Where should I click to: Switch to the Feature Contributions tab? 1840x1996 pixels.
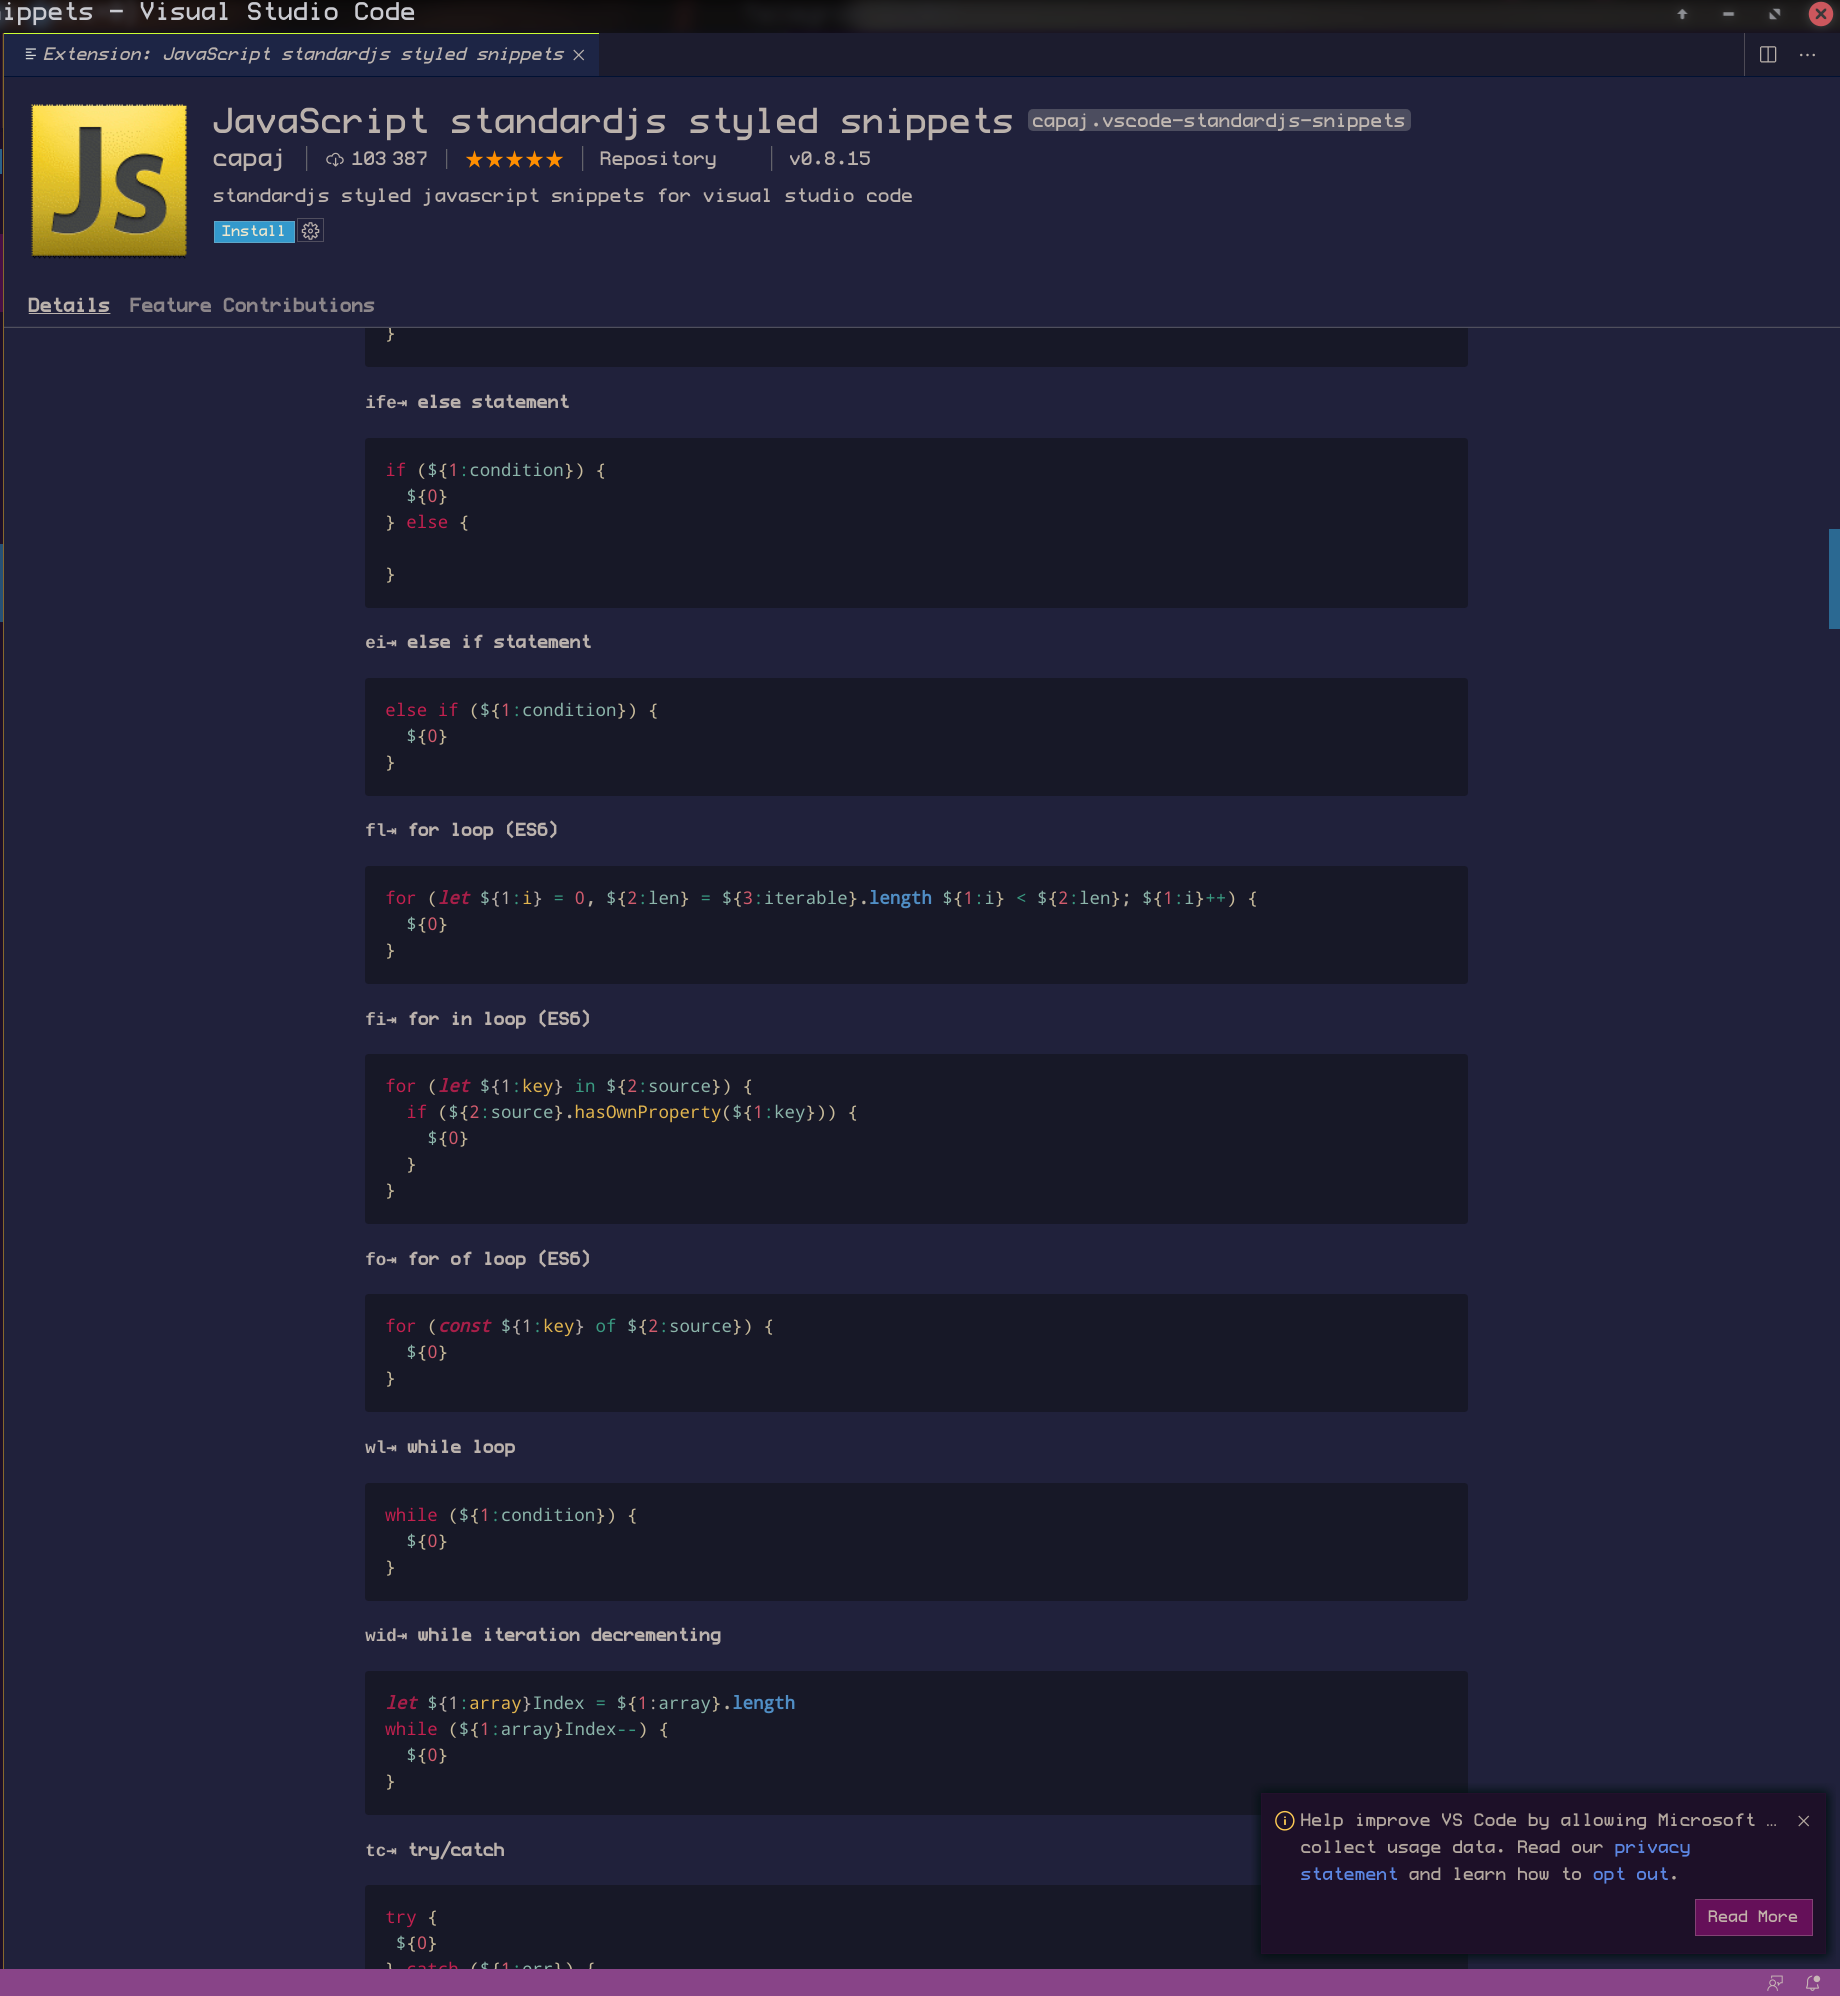(251, 305)
